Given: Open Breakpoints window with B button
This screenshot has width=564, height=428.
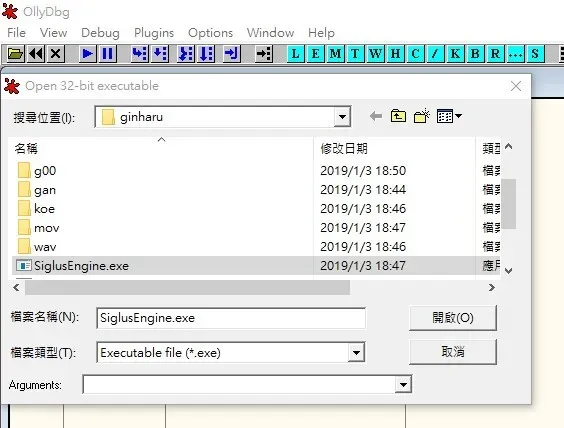Looking at the screenshot, I should 475,54.
